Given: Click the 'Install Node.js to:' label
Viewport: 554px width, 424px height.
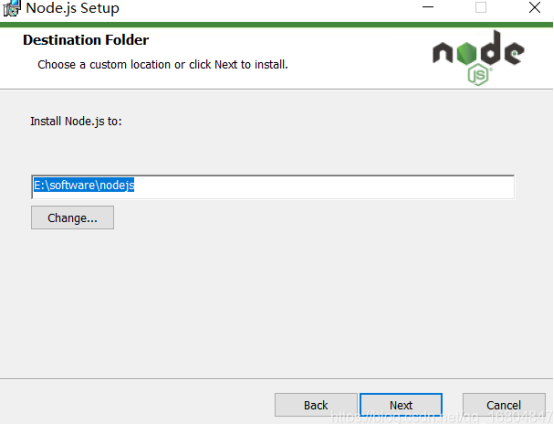Looking at the screenshot, I should (76, 121).
